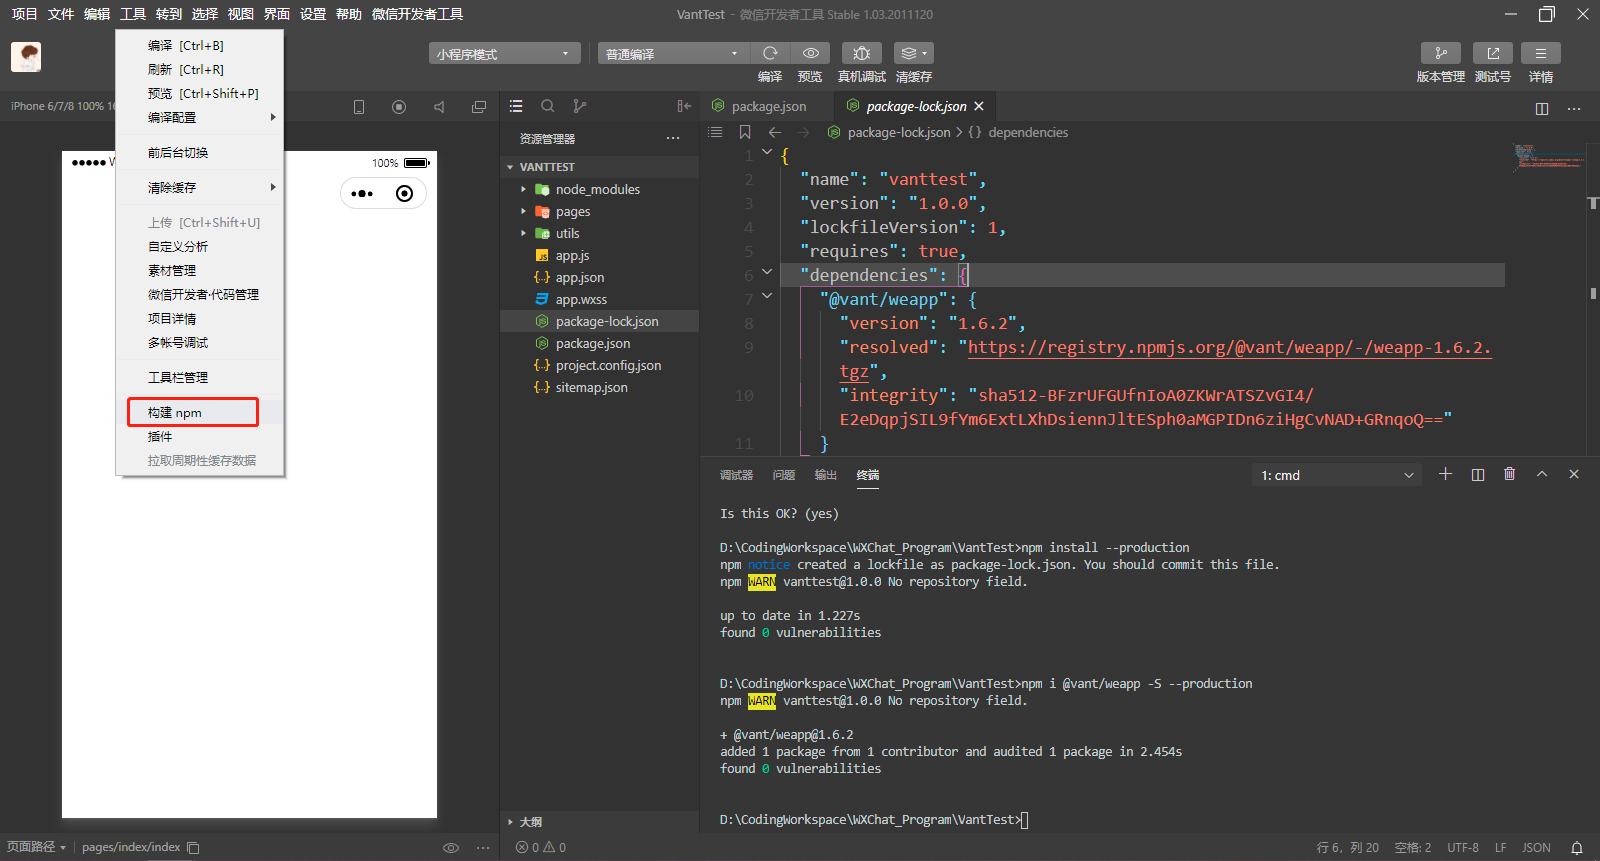Delete terminal with trash icon

tap(1510, 474)
